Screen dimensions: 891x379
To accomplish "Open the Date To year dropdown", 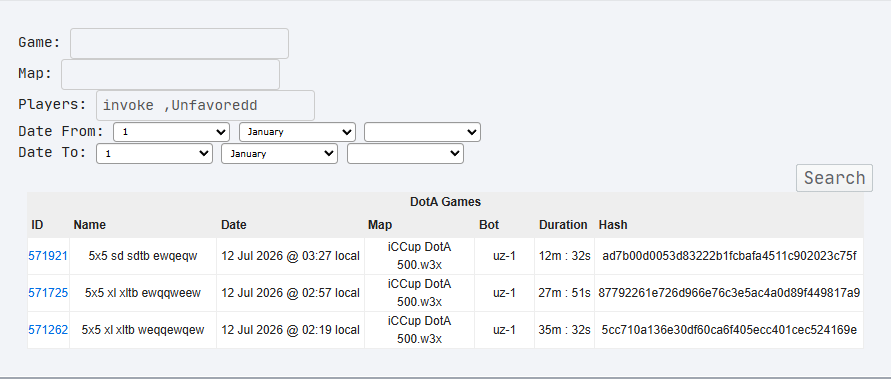I will (x=406, y=153).
